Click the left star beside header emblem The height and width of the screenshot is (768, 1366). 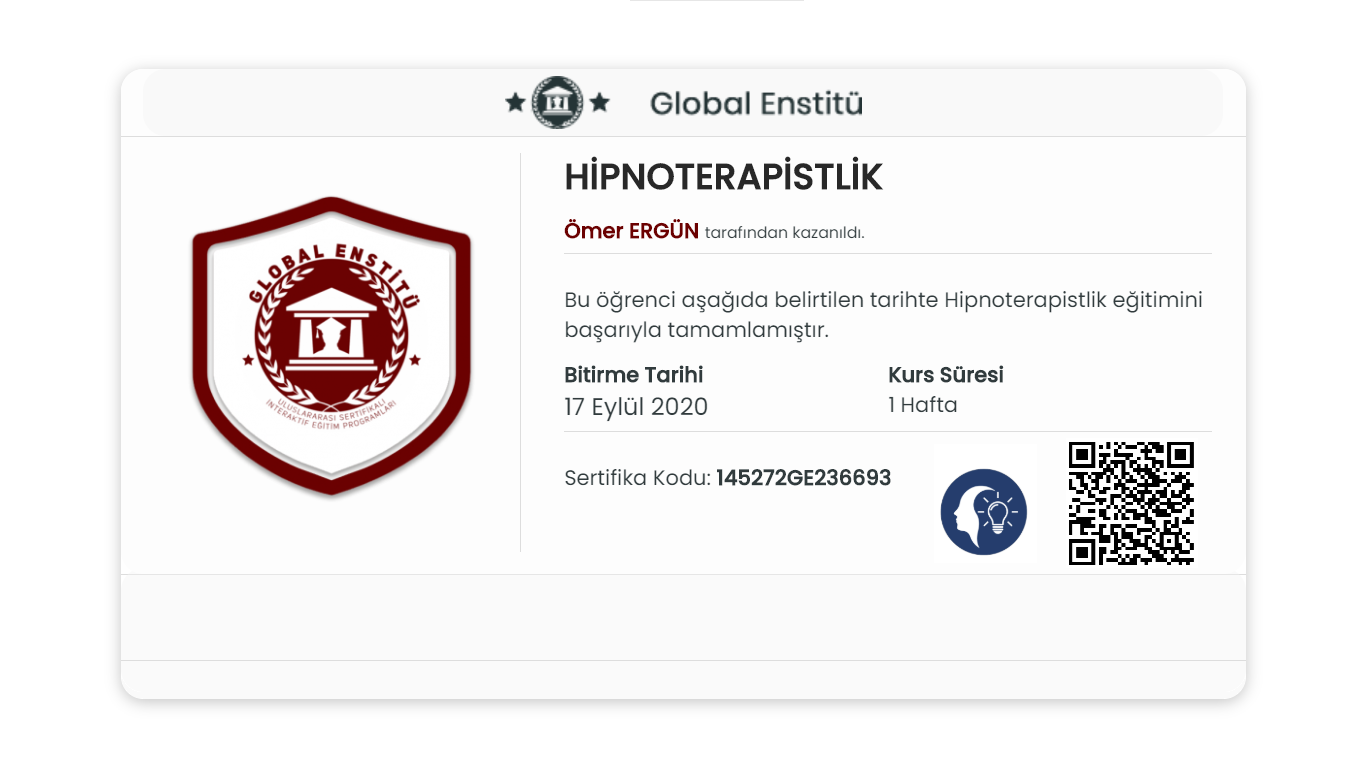[515, 102]
